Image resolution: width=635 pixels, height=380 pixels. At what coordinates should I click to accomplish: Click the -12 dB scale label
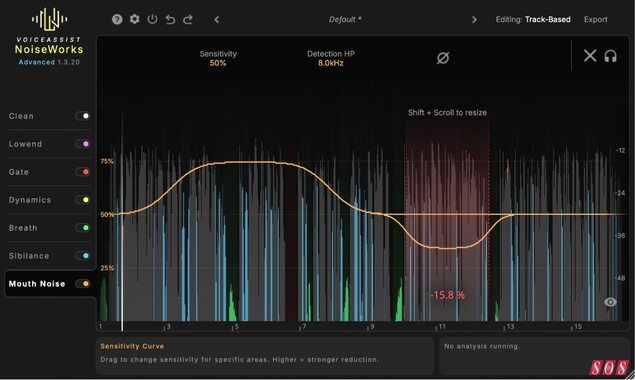pyautogui.click(x=620, y=150)
